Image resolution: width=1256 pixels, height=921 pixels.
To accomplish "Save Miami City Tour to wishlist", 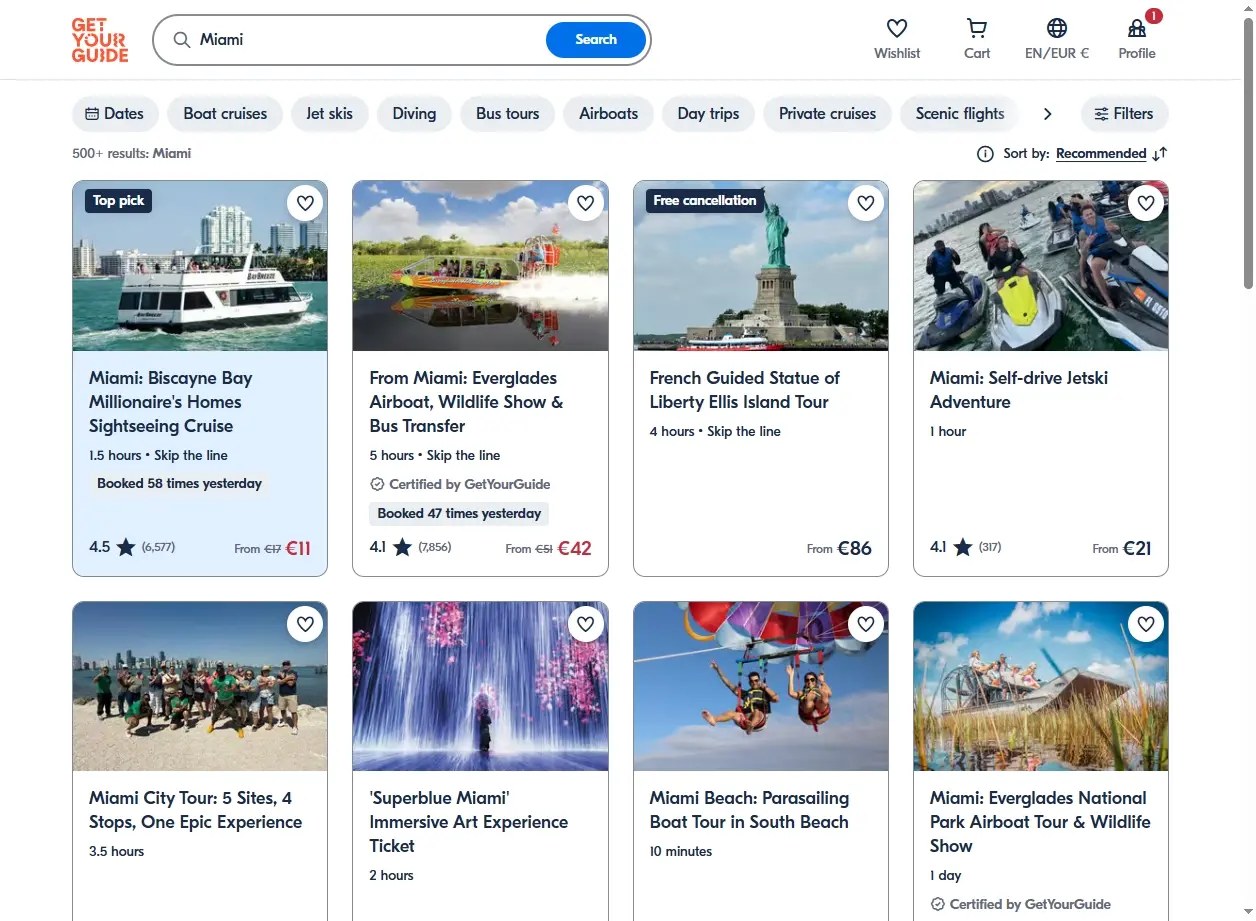I will (x=305, y=624).
